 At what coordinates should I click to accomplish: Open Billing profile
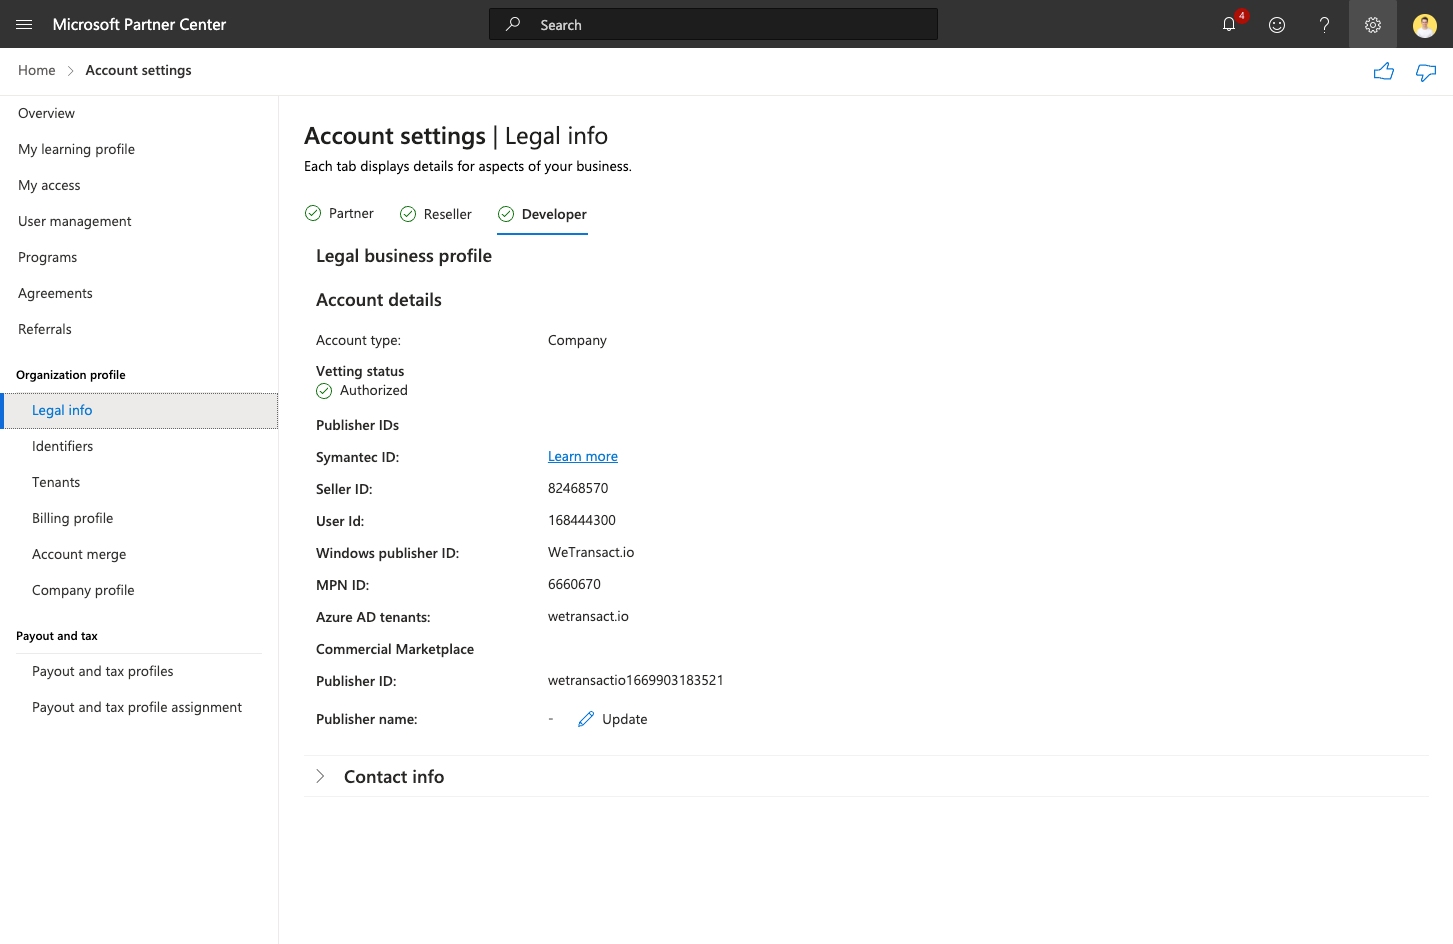(x=72, y=518)
